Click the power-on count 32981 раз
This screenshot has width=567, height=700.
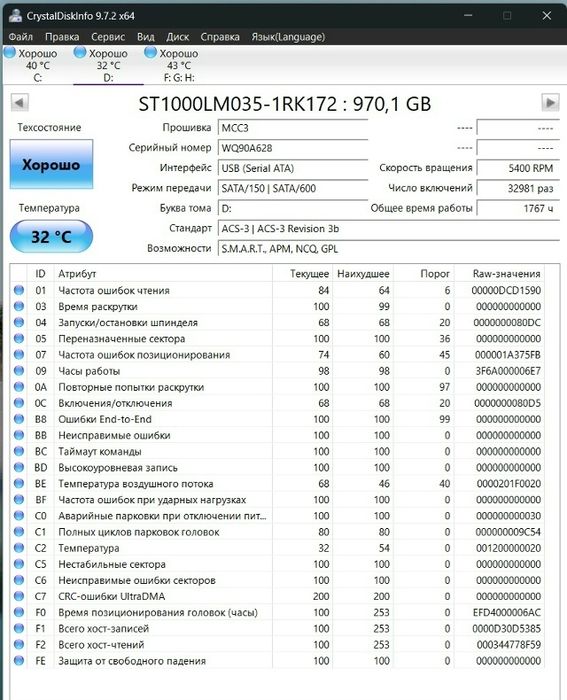[518, 188]
